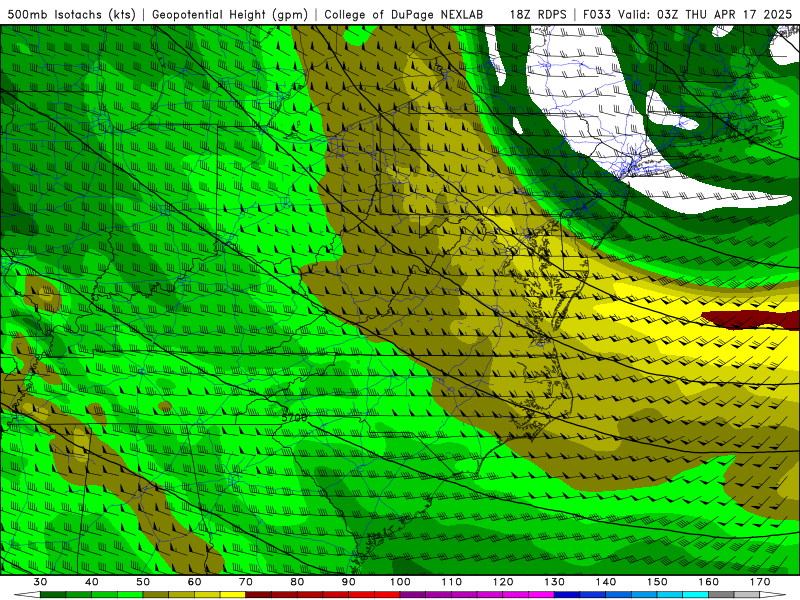Click the legend value '30'
This screenshot has width=800, height=600.
pyautogui.click(x=40, y=582)
